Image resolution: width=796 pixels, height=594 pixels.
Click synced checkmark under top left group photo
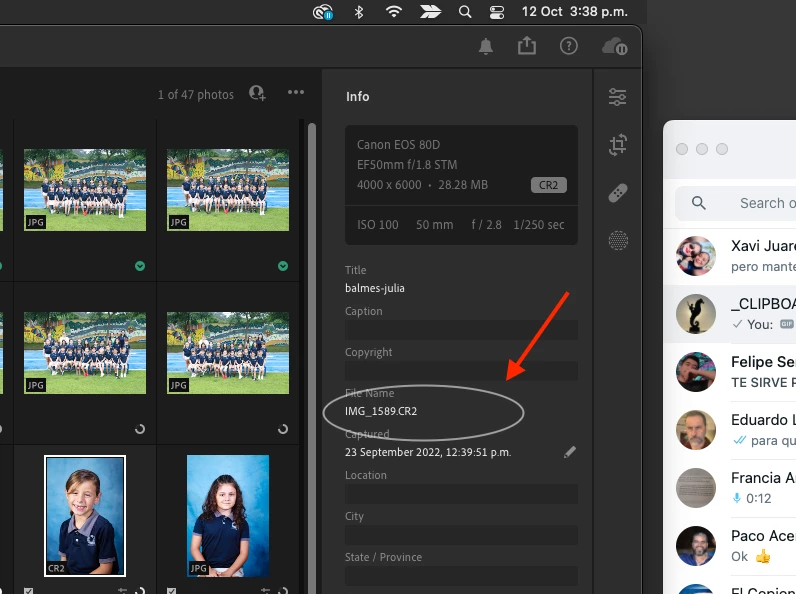(x=140, y=266)
